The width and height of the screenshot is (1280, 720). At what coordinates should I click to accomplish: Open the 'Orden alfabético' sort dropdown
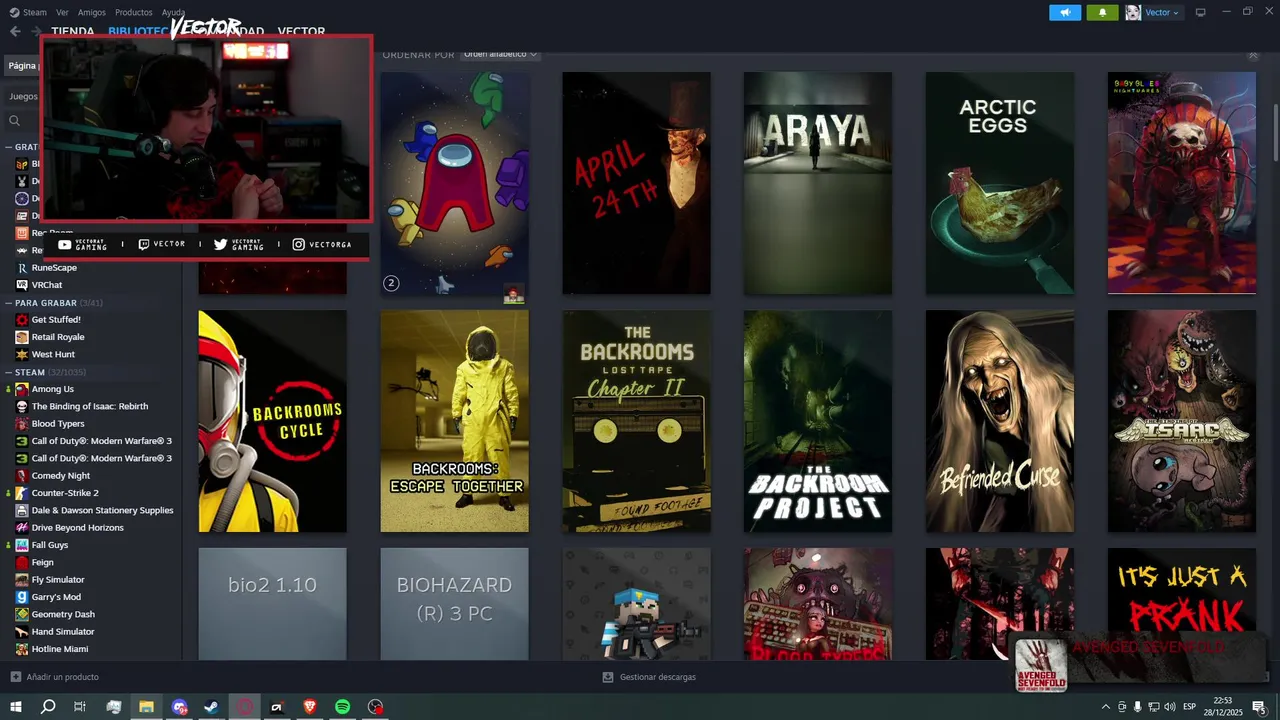(500, 54)
